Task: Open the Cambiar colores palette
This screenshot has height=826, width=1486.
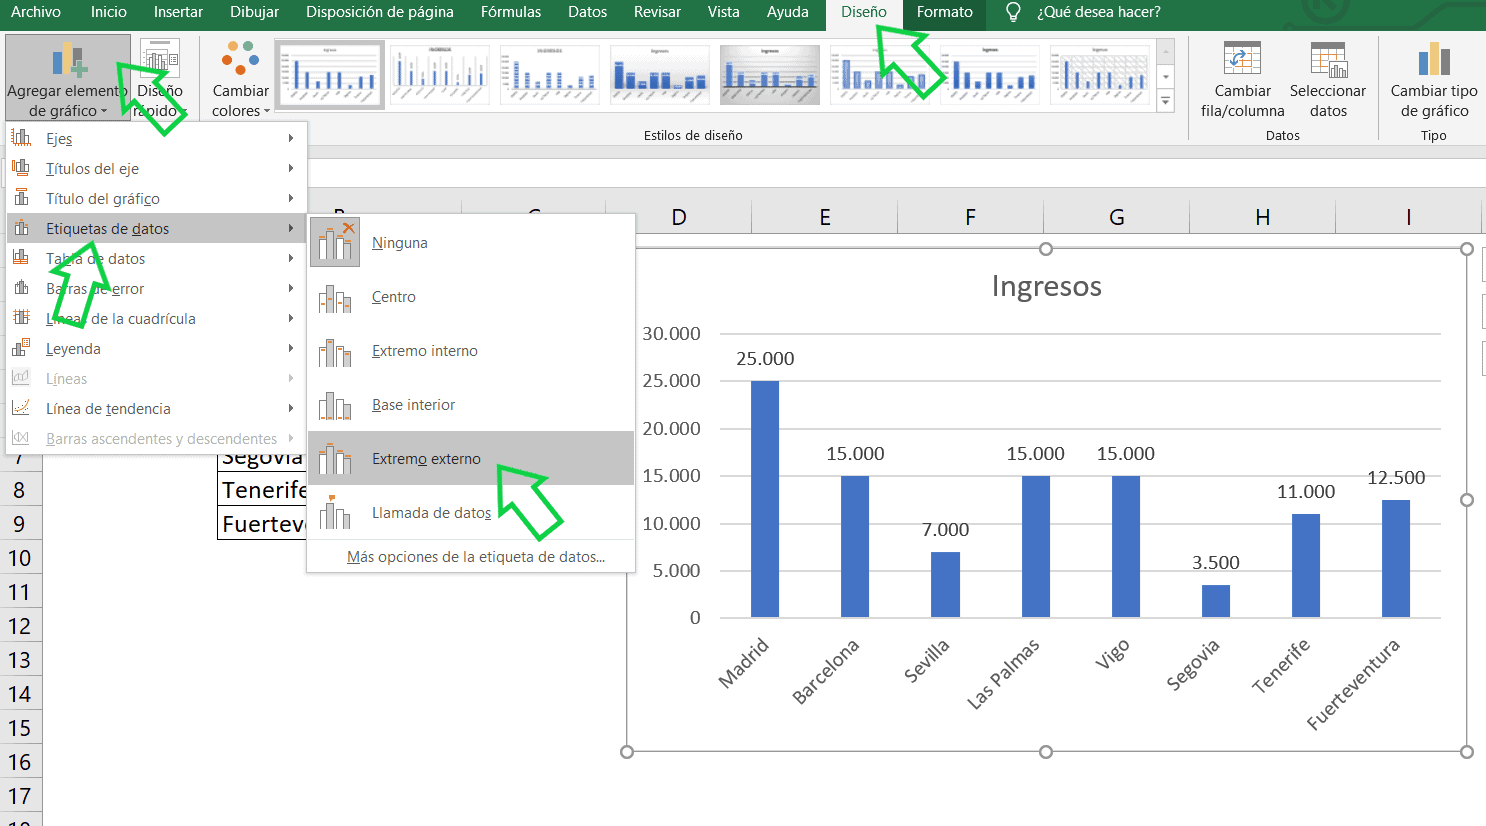Action: tap(241, 78)
